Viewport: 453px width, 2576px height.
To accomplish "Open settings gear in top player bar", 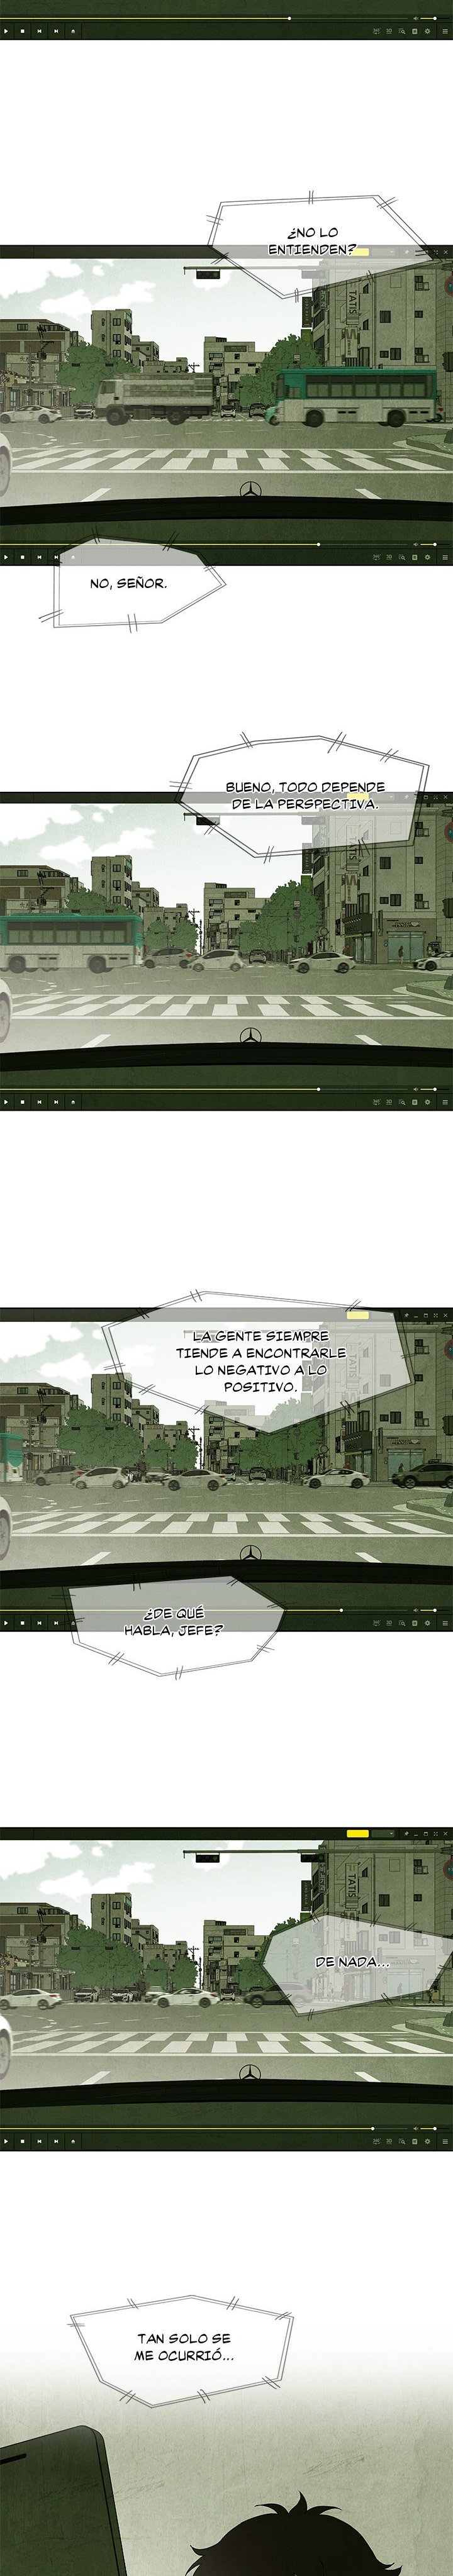I will 427,32.
